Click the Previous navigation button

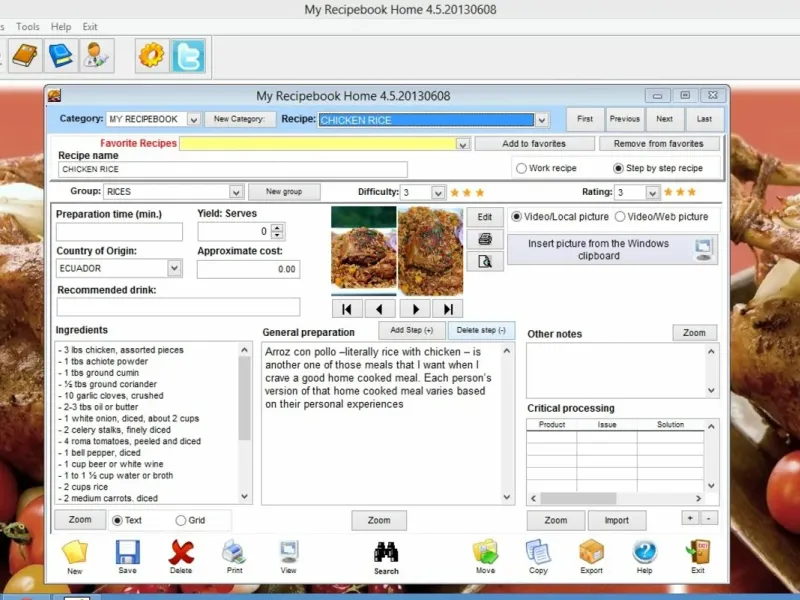pyautogui.click(x=624, y=119)
